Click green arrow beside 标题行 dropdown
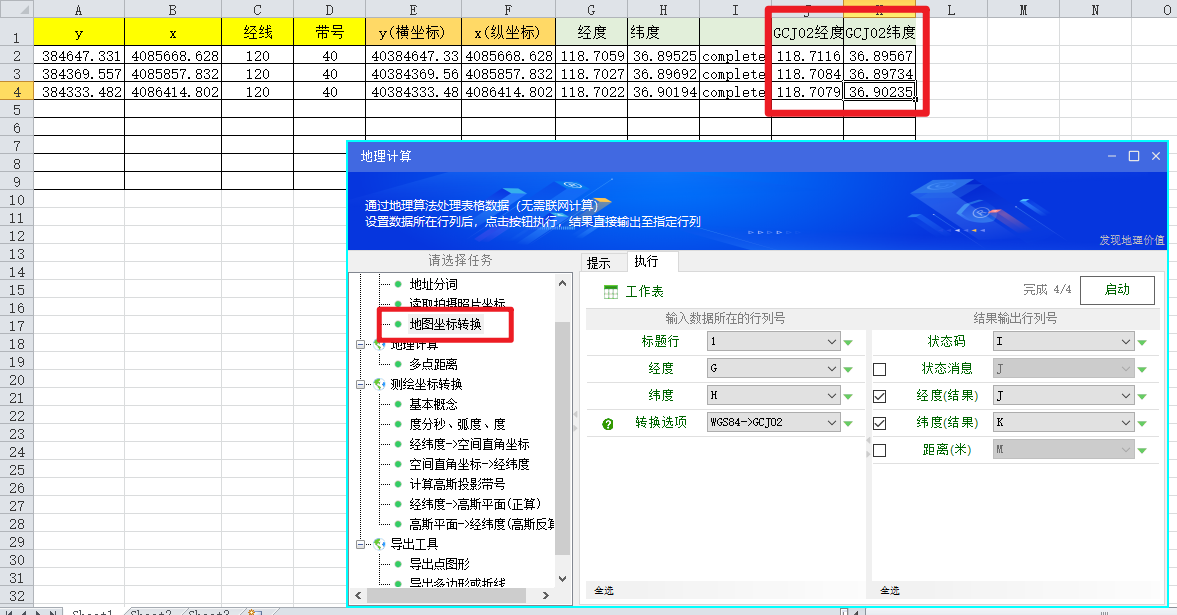The width and height of the screenshot is (1177, 615). (848, 342)
